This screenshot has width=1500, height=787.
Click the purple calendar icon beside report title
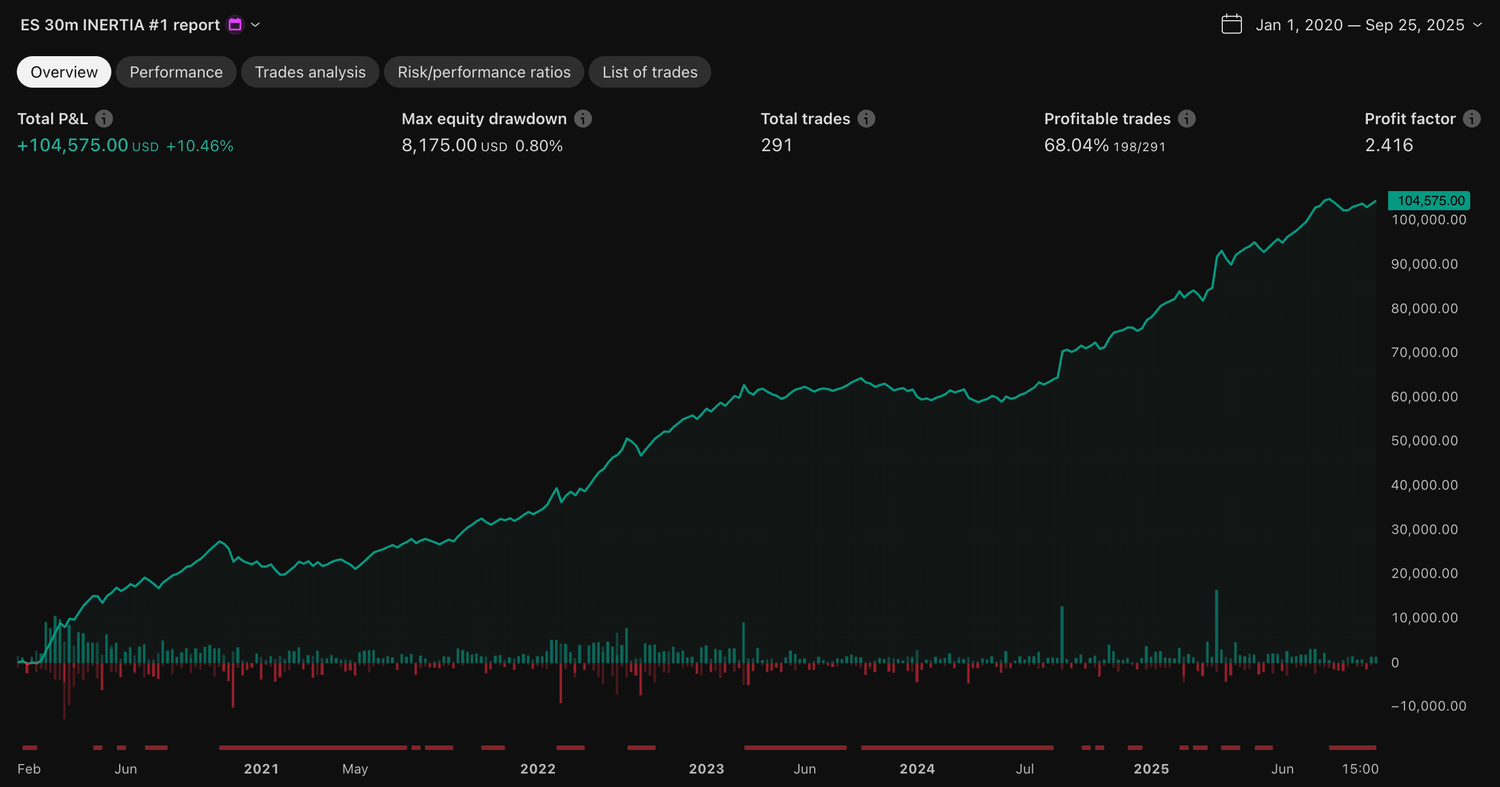click(x=235, y=25)
